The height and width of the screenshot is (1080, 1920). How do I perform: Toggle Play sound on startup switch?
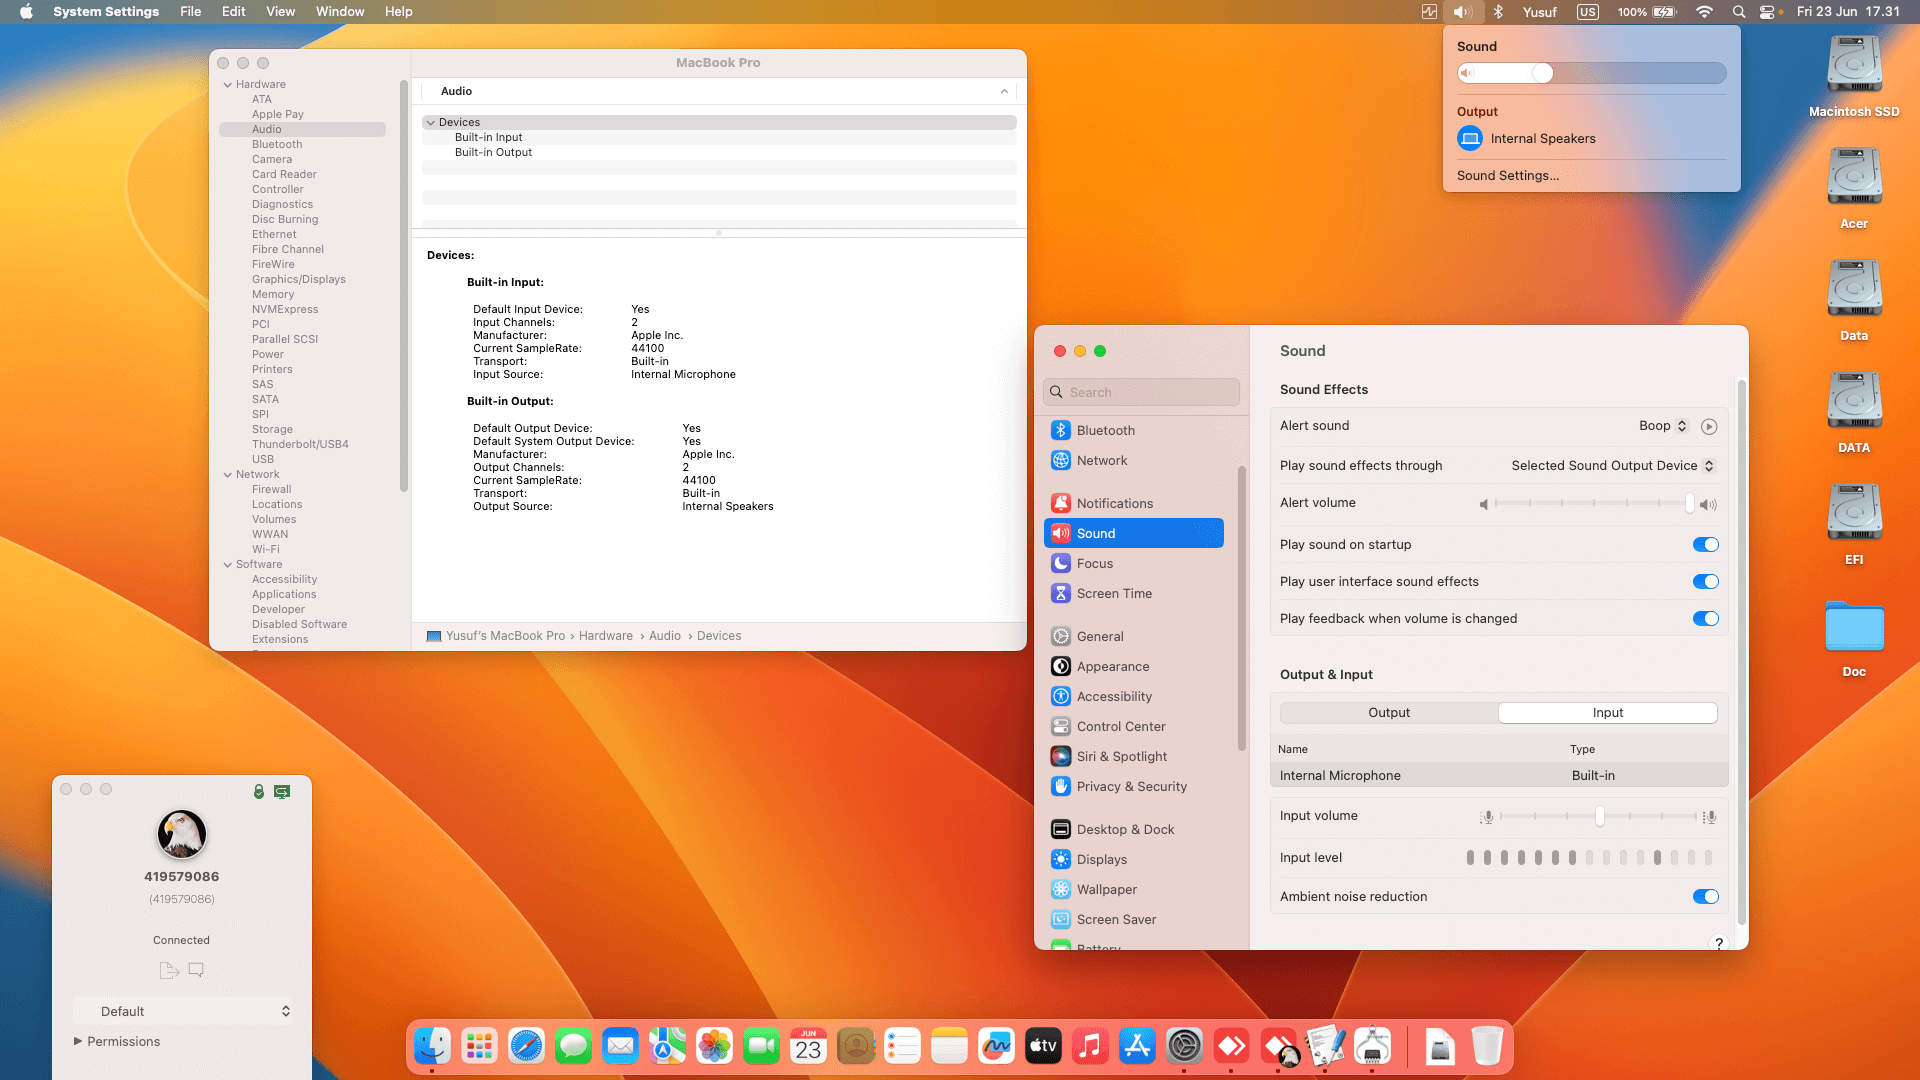coord(1705,545)
